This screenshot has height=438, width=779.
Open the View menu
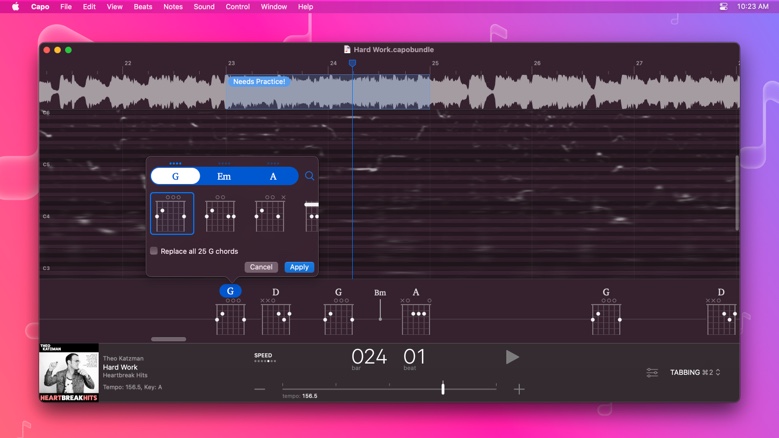coord(114,6)
